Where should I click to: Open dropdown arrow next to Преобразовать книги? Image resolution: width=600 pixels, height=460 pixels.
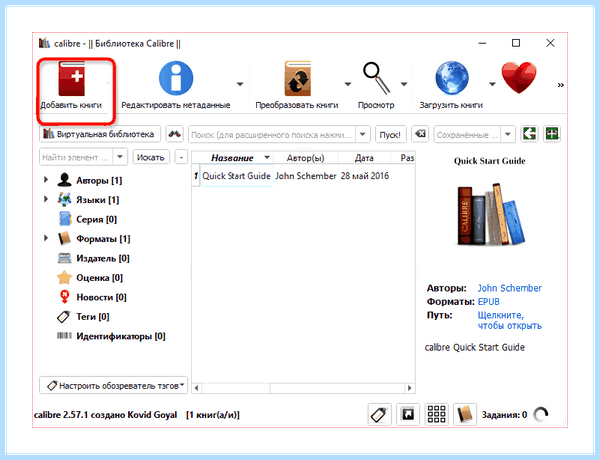347,84
